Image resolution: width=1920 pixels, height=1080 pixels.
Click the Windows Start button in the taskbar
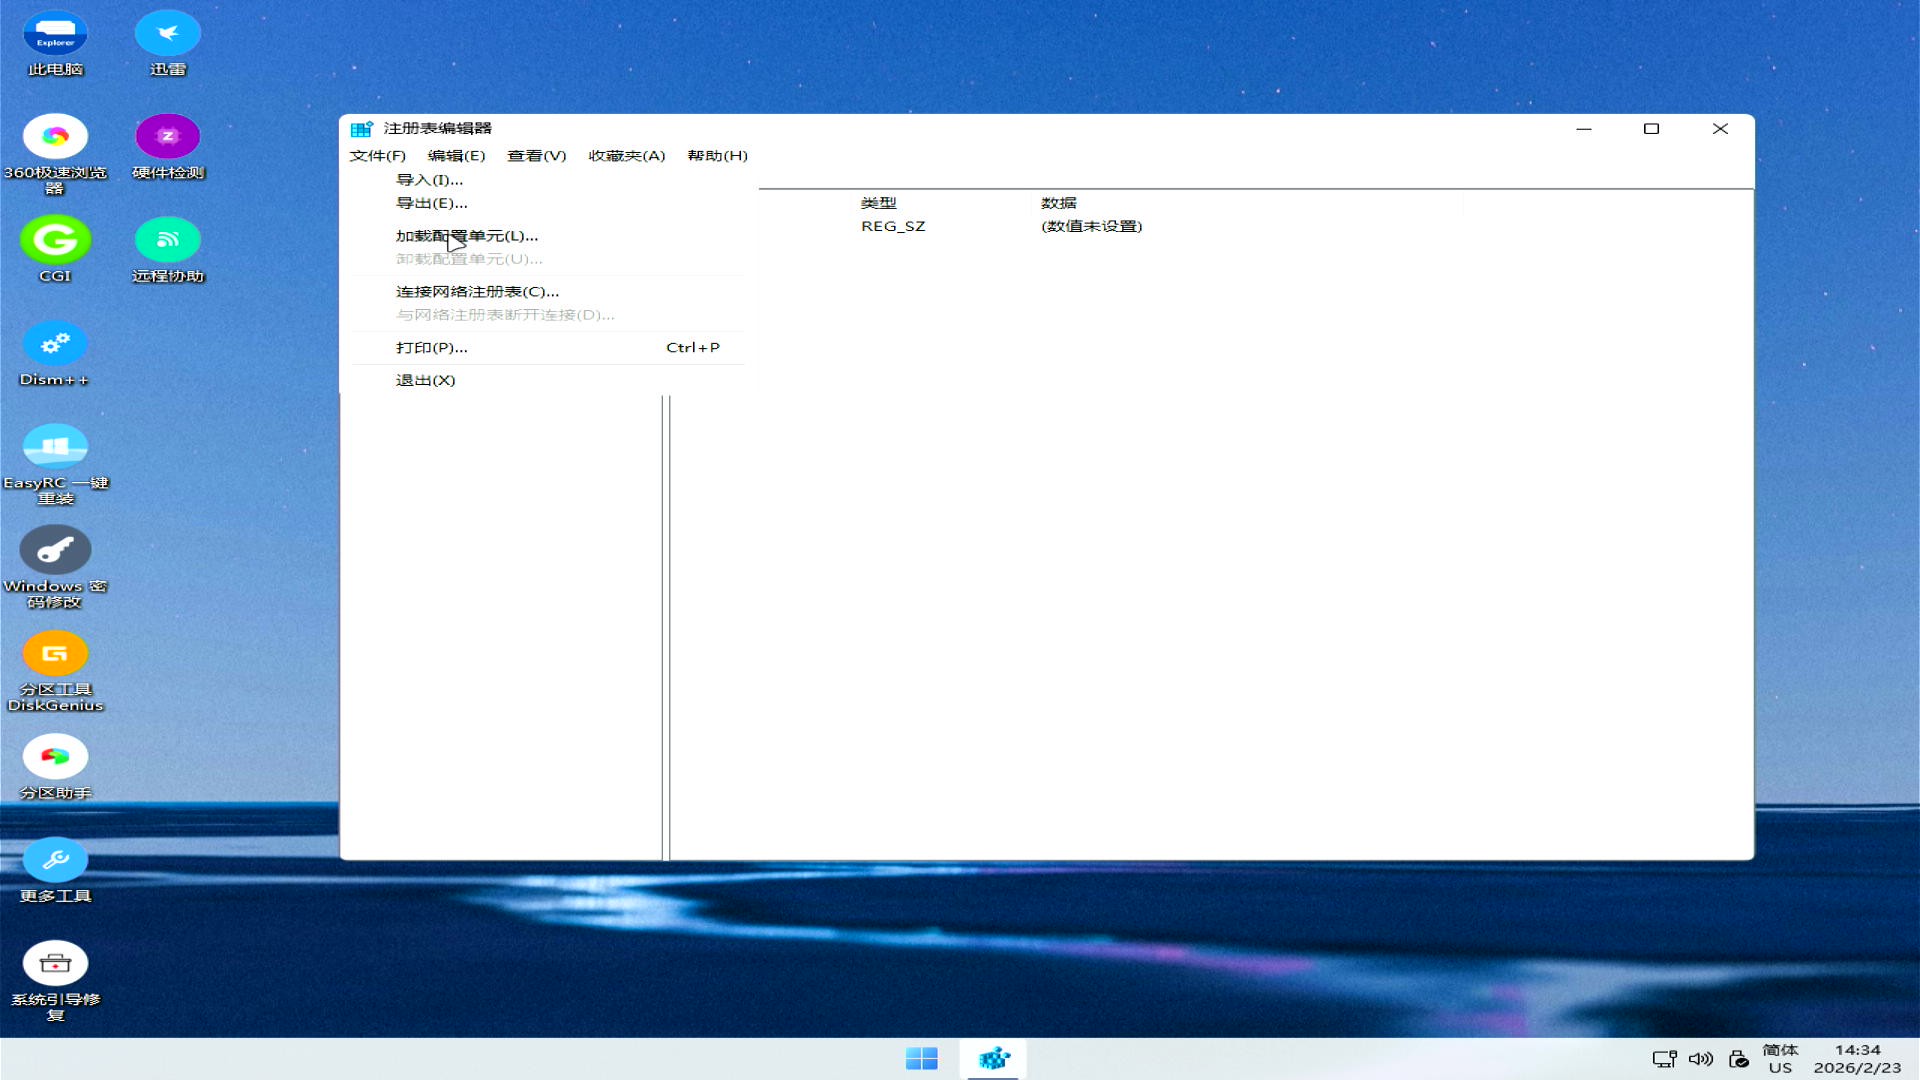[921, 1059]
